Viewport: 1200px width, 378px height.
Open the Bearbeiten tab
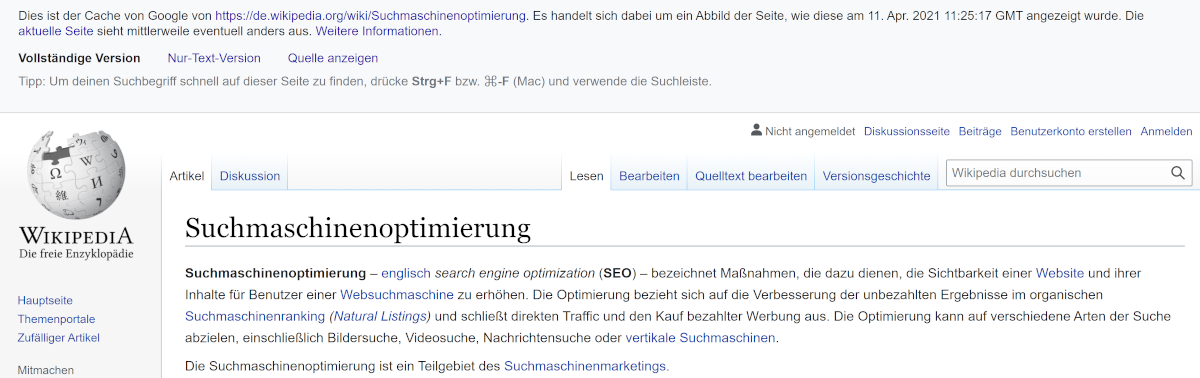[649, 176]
